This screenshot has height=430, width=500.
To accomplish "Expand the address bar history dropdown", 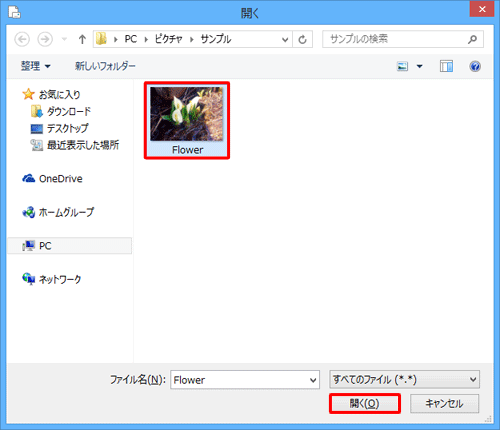I will pyautogui.click(x=285, y=40).
